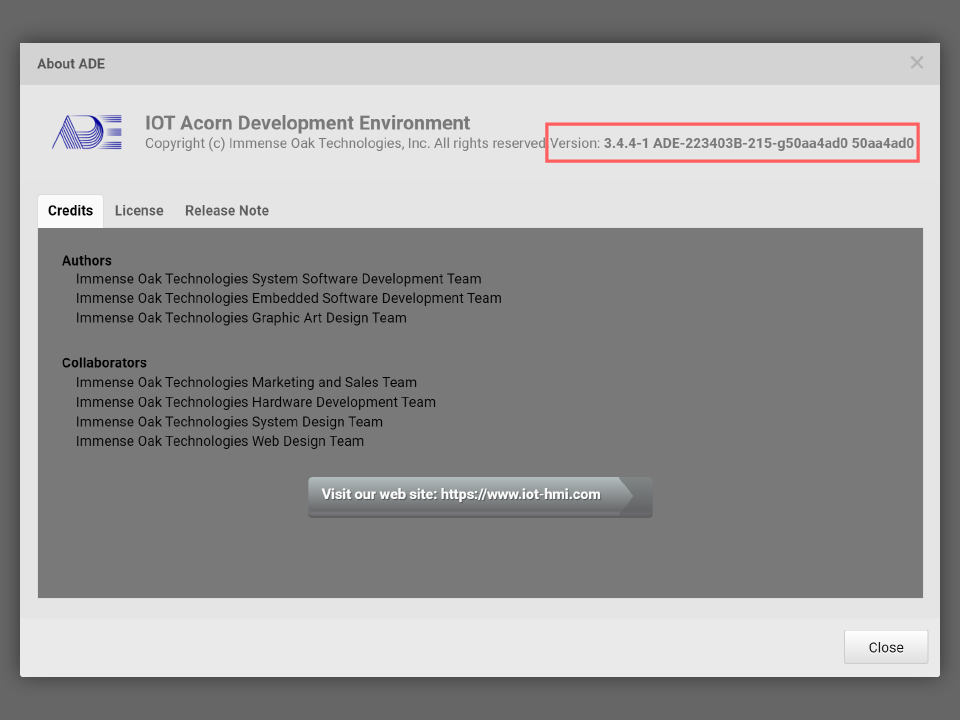Select the System Software Development Team line
This screenshot has width=960, height=720.
(x=278, y=279)
